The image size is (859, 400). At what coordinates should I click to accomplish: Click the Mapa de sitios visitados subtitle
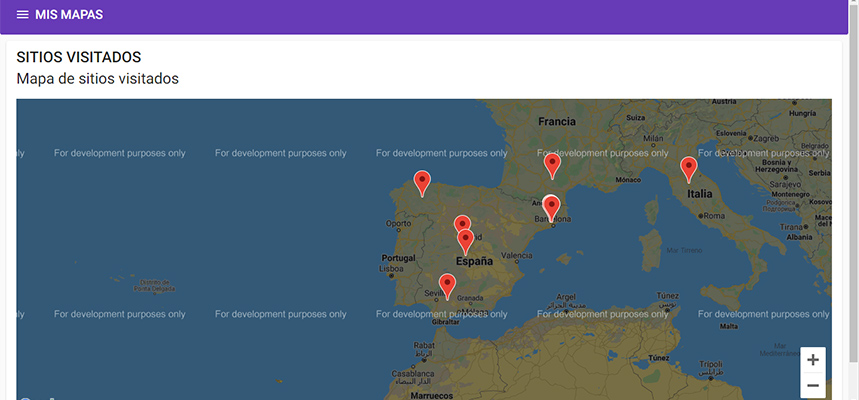(97, 78)
